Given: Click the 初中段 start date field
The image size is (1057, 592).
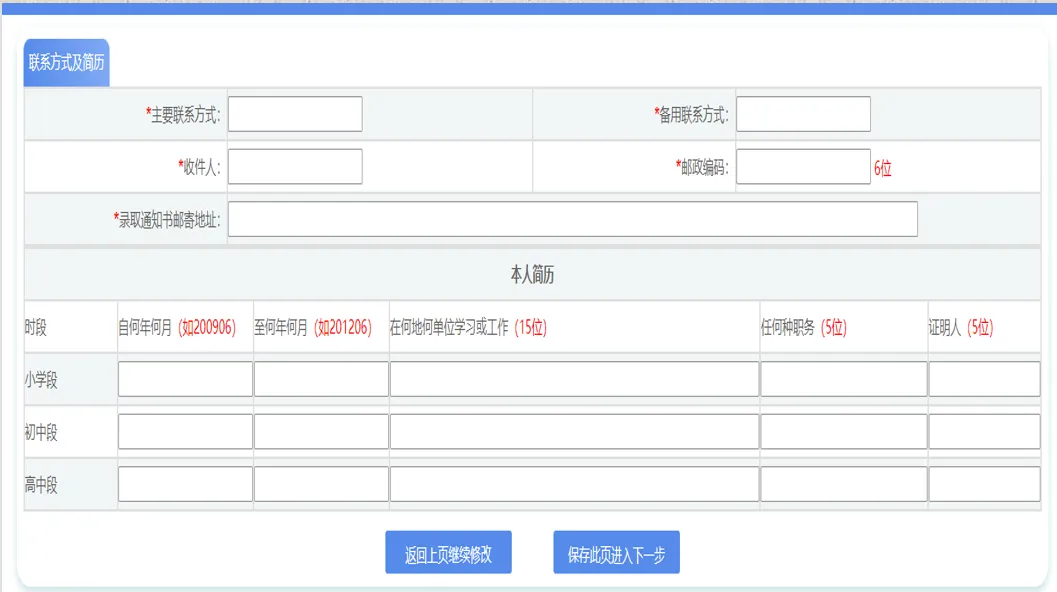Looking at the screenshot, I should coord(184,430).
